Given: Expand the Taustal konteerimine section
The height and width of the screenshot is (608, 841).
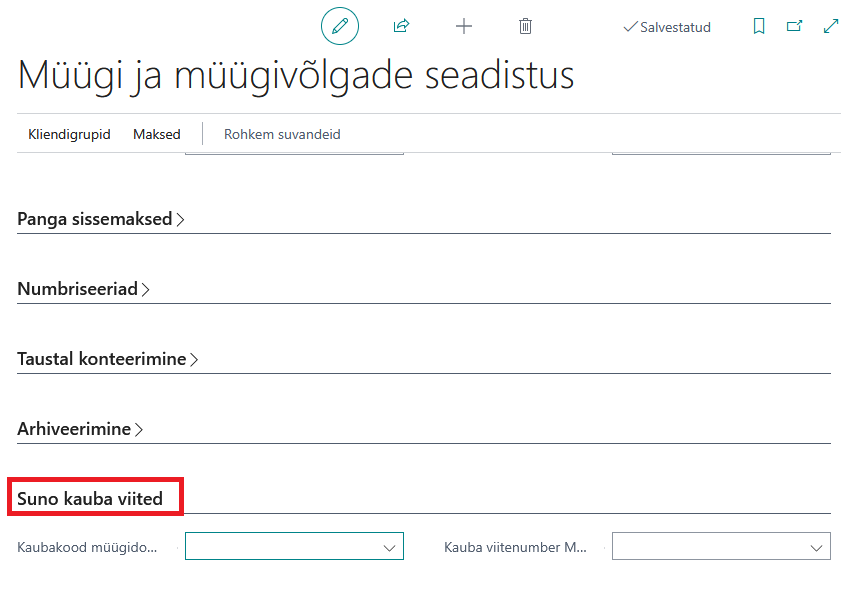Looking at the screenshot, I should pyautogui.click(x=107, y=359).
